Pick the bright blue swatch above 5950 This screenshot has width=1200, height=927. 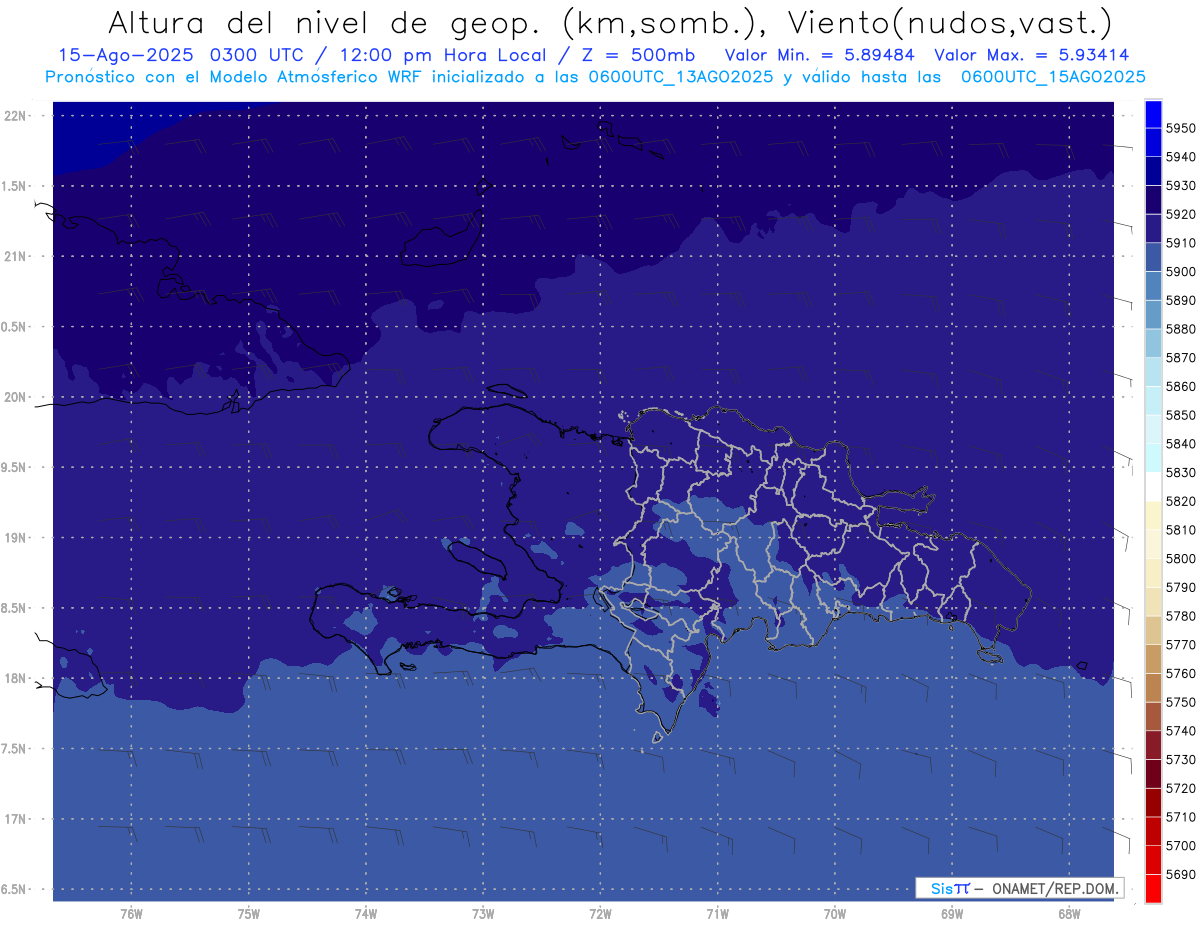tap(1153, 114)
